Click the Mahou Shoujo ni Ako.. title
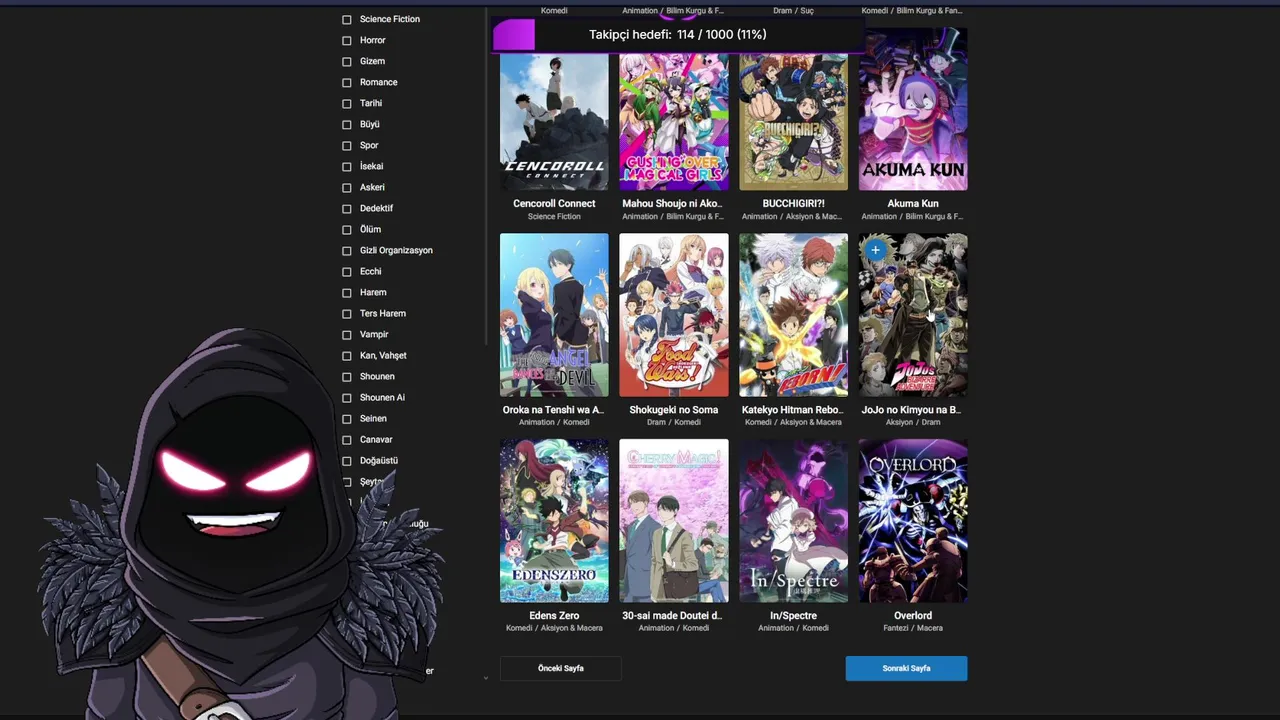 coord(672,204)
